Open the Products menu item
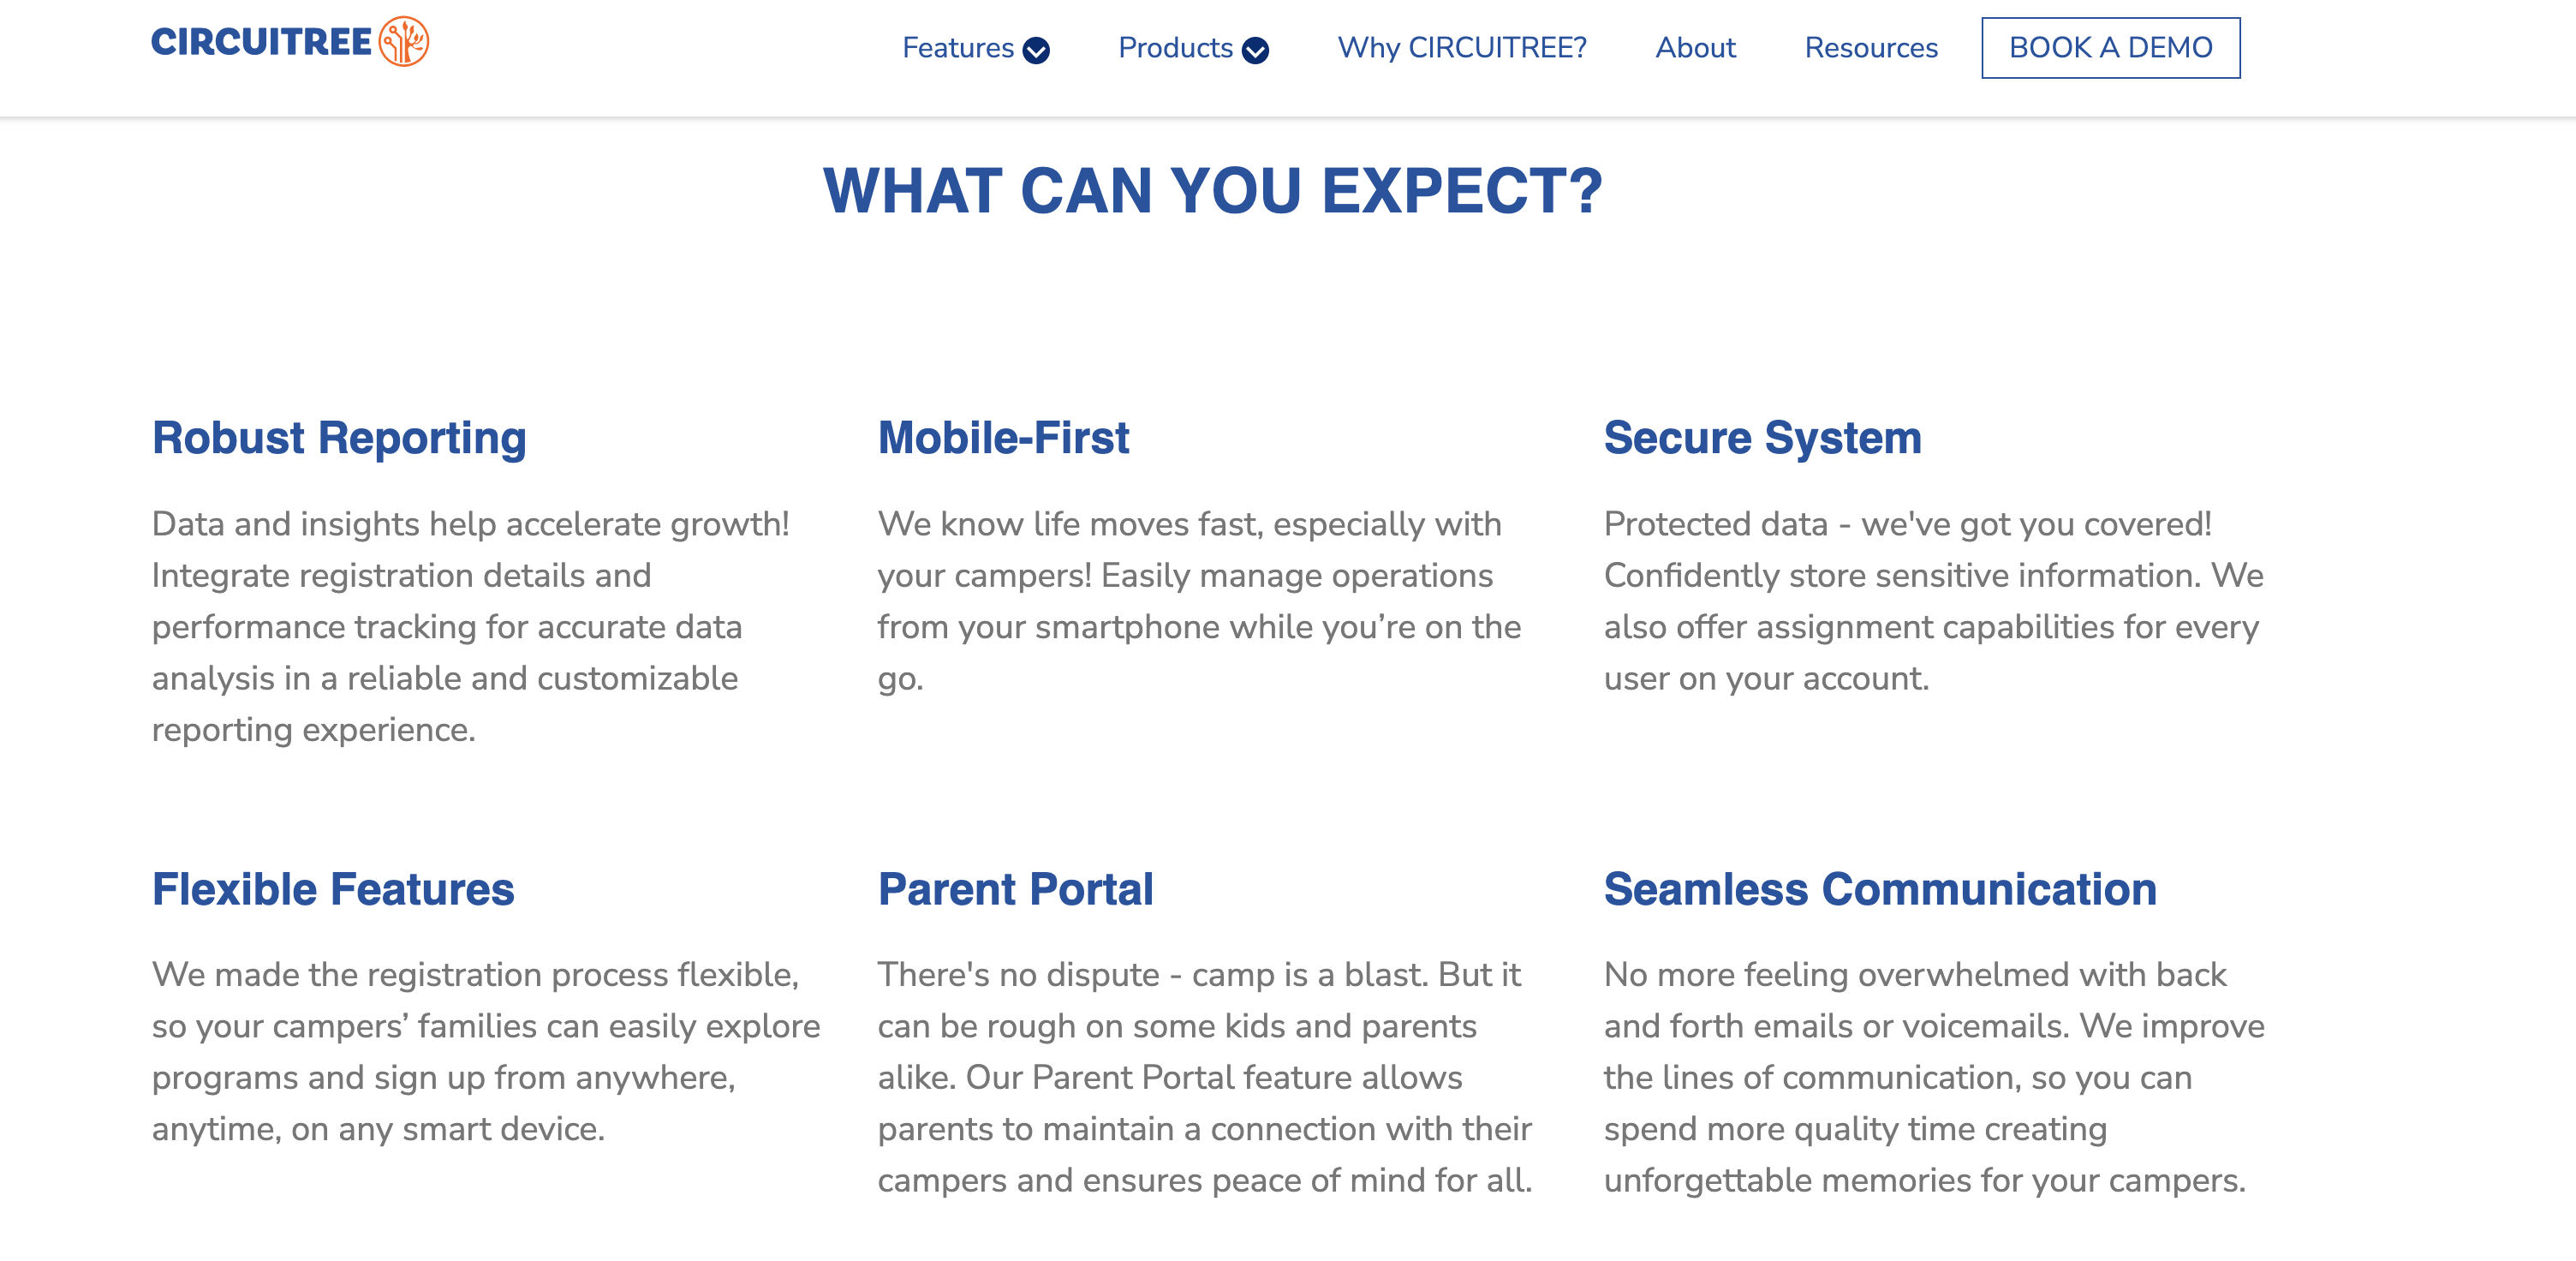Viewport: 2576px width, 1261px height. click(x=1175, y=48)
